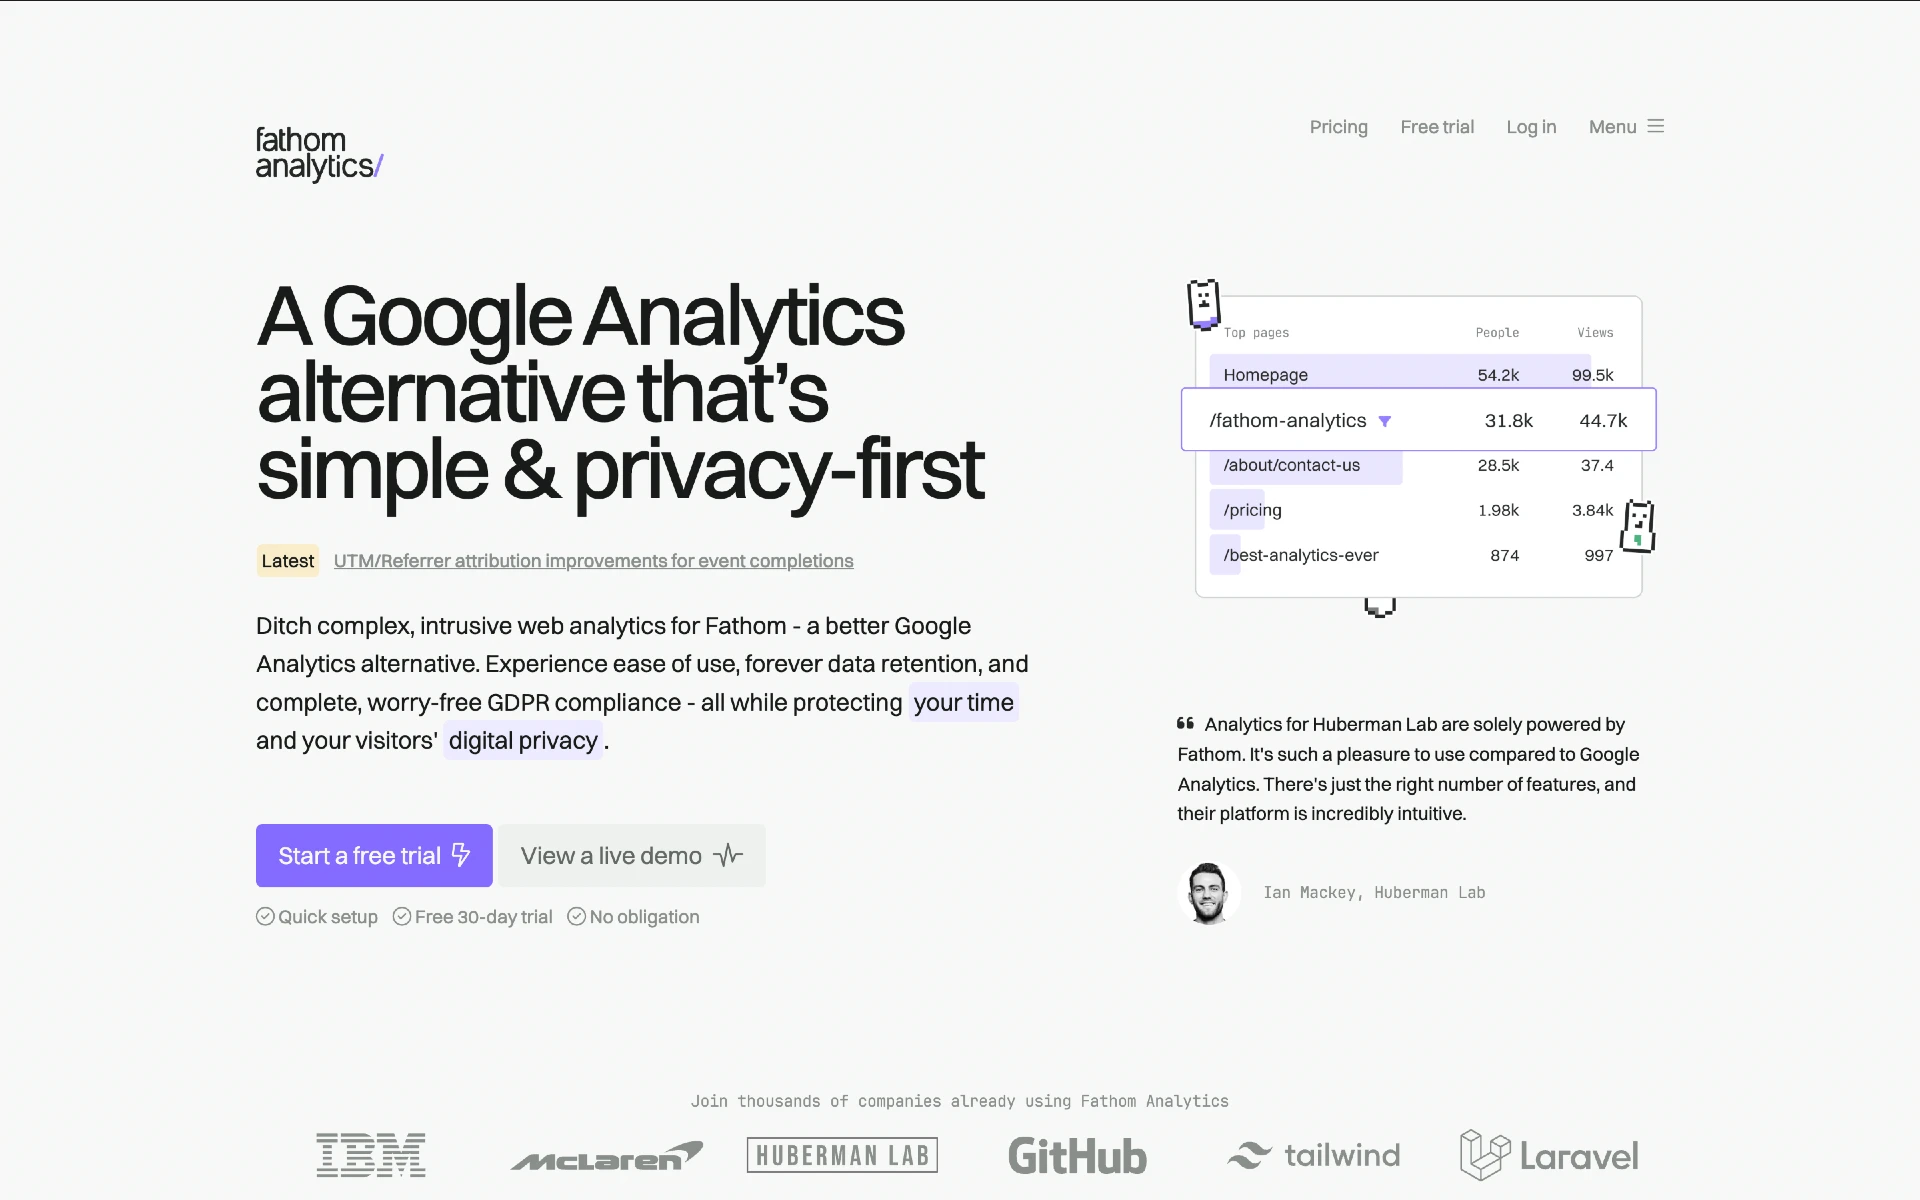Screen dimensions: 1920x1200
Task: Open the Menu navigation expander
Action: 1626,127
